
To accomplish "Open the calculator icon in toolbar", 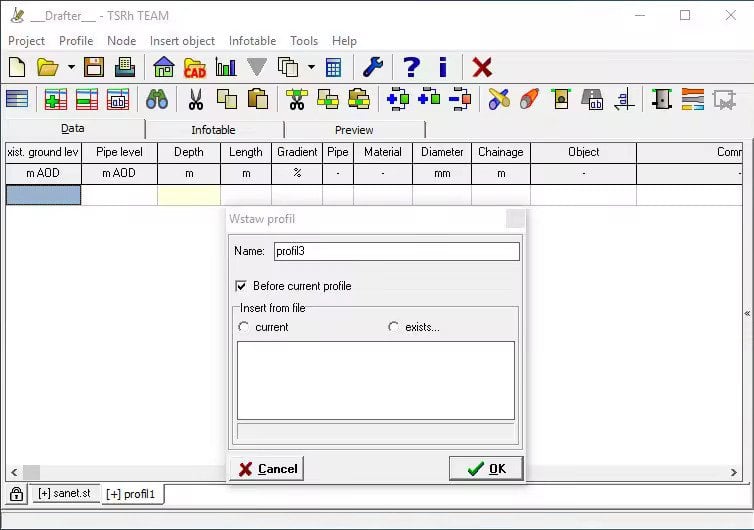I will tap(334, 67).
